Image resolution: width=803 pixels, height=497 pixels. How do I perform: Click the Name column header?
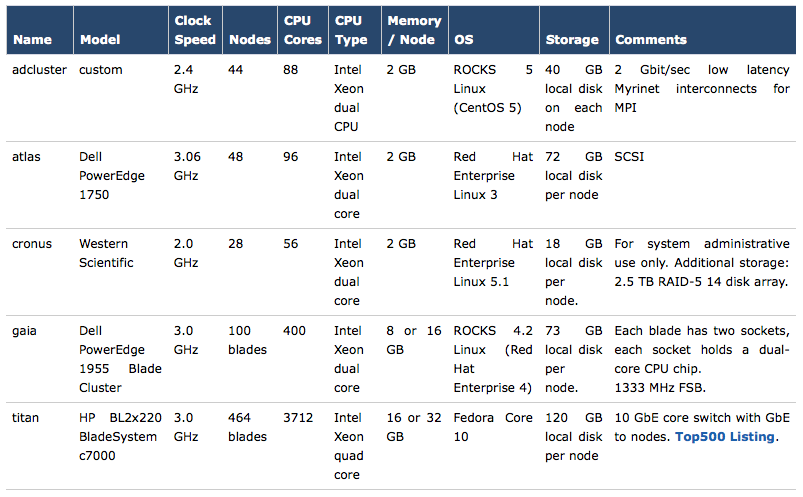pyautogui.click(x=32, y=39)
